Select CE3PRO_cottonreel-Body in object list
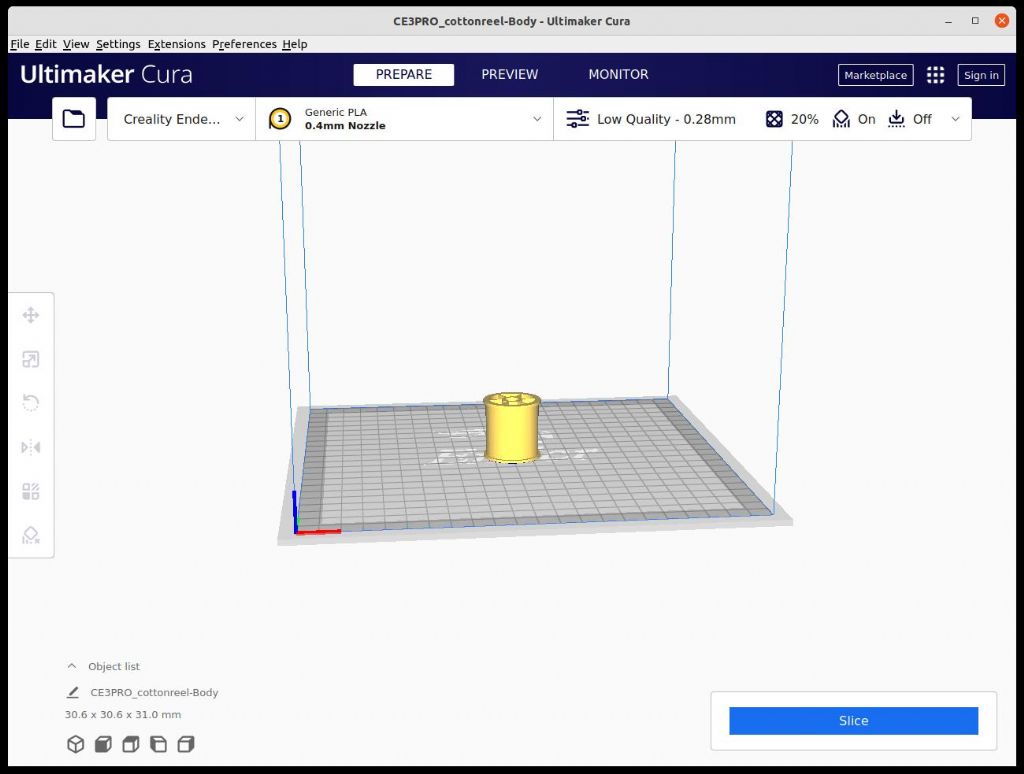 [154, 692]
